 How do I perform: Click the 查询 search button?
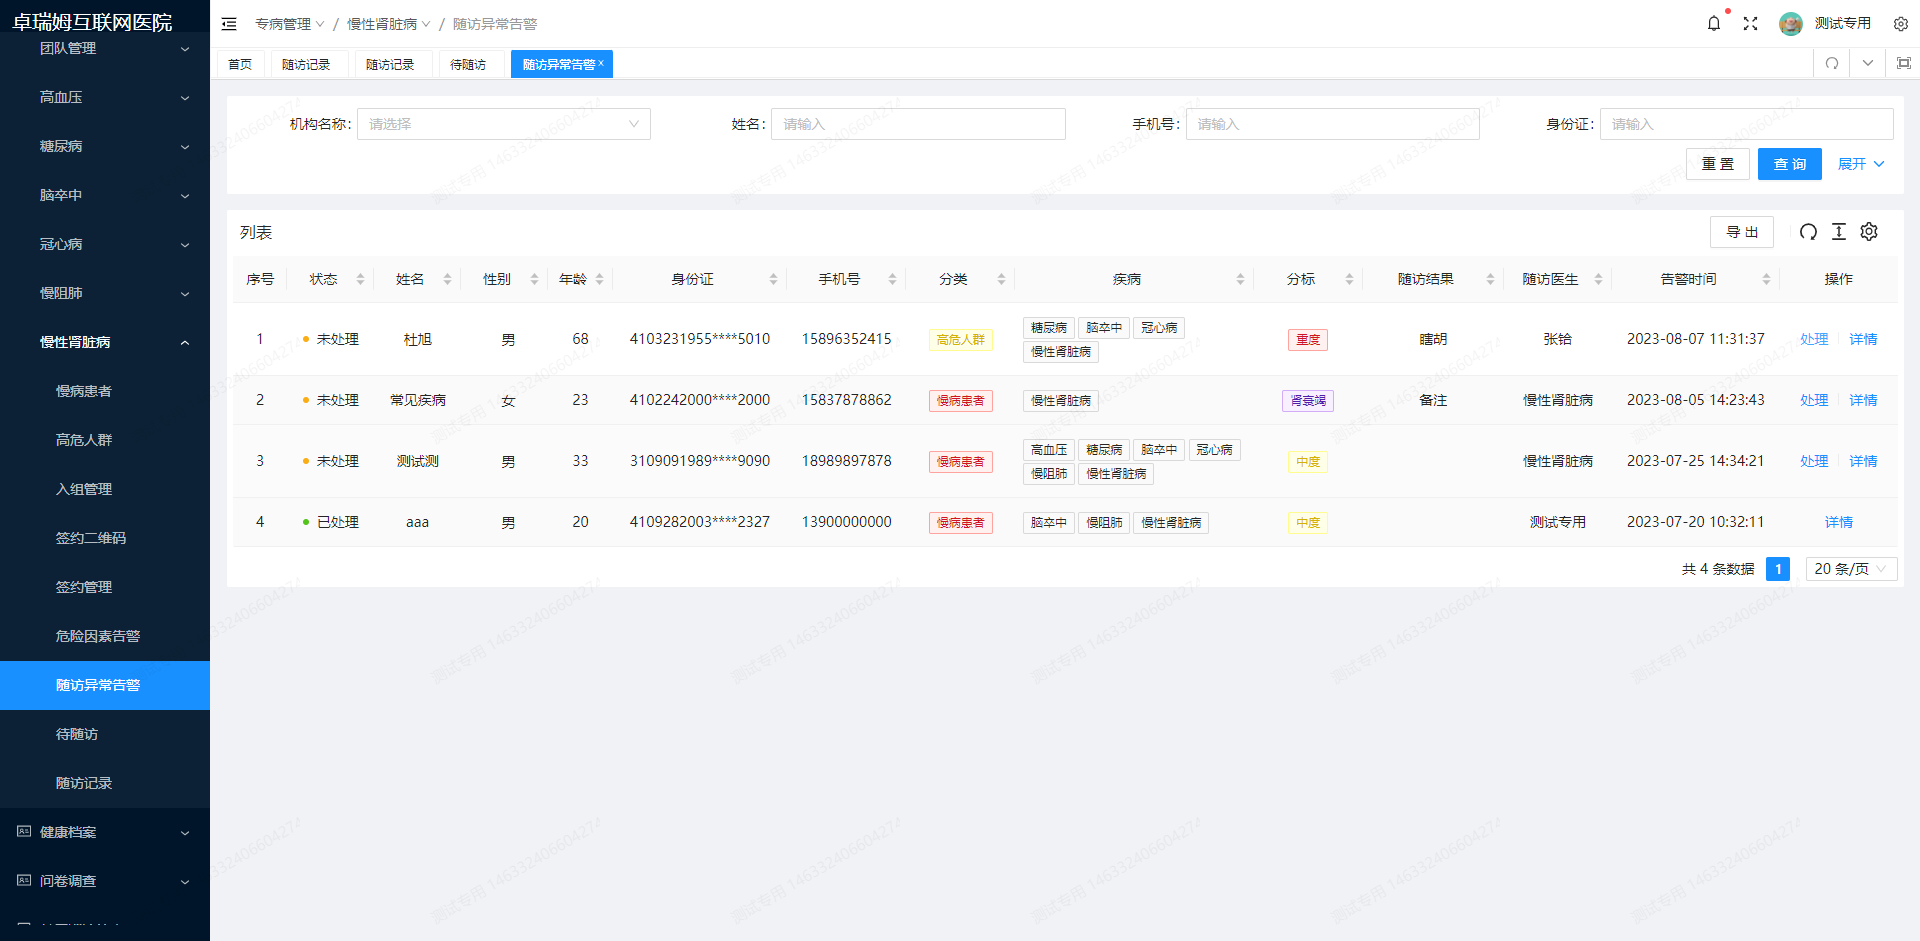point(1789,164)
